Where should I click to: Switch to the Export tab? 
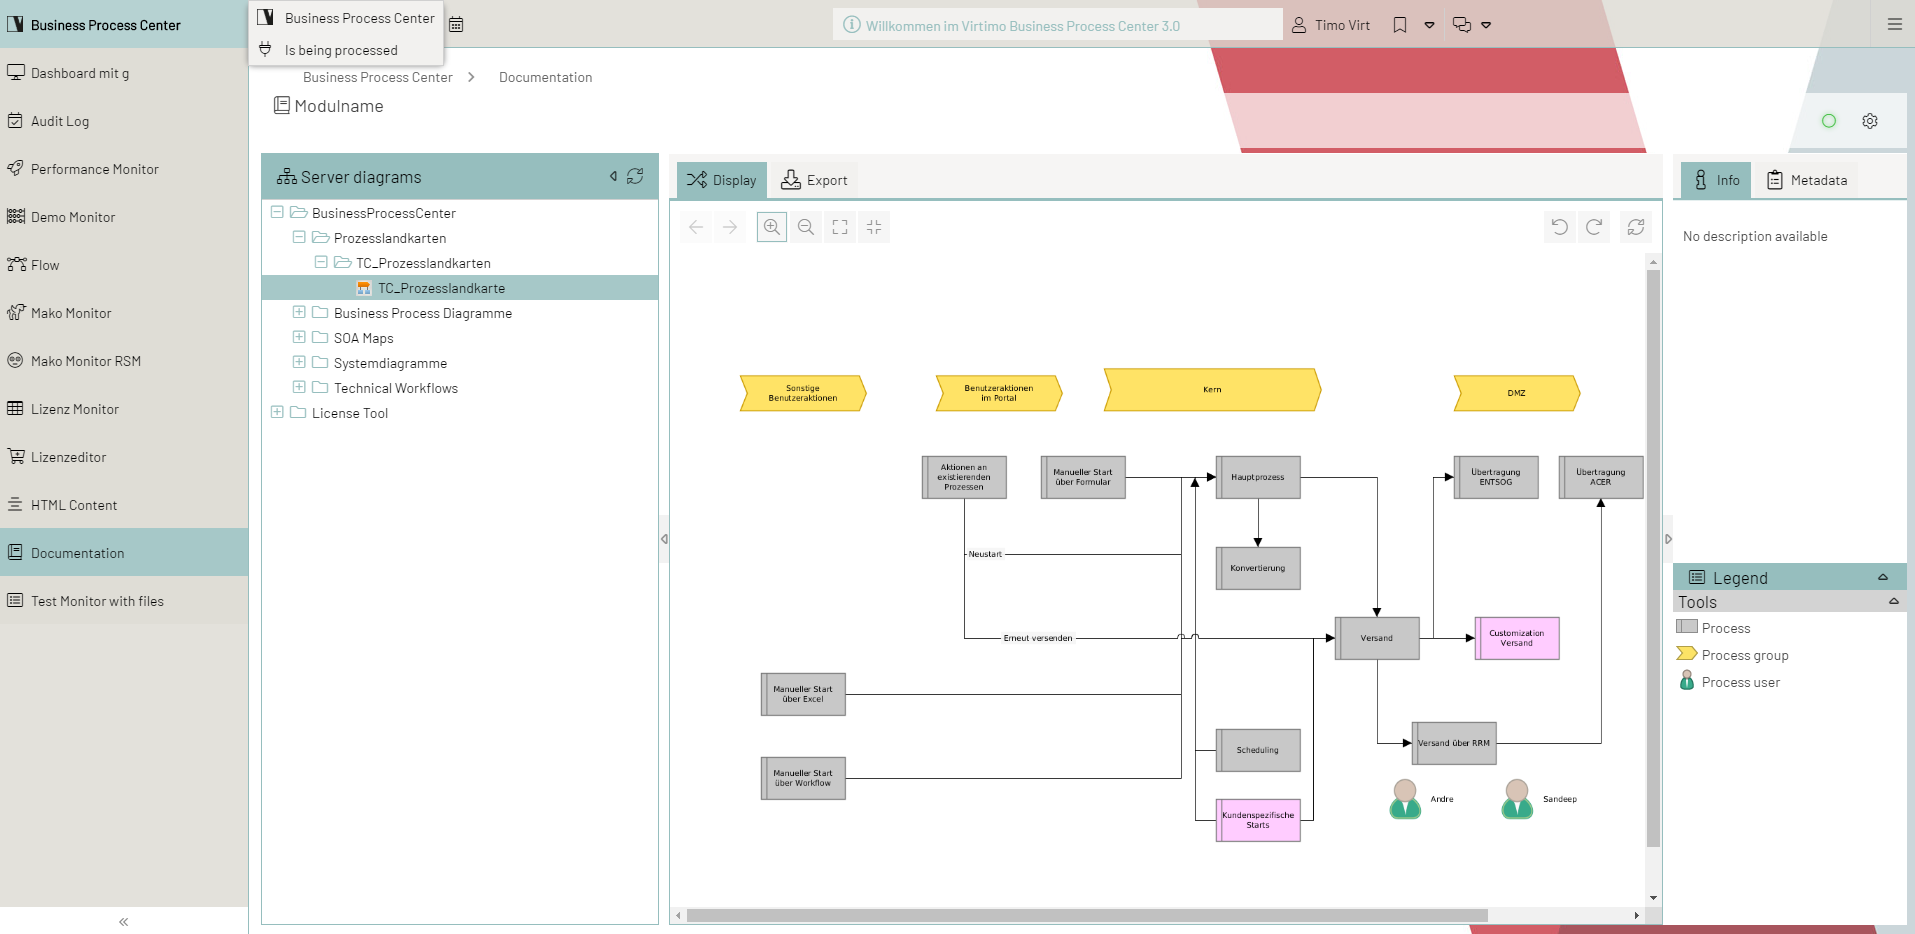point(815,180)
